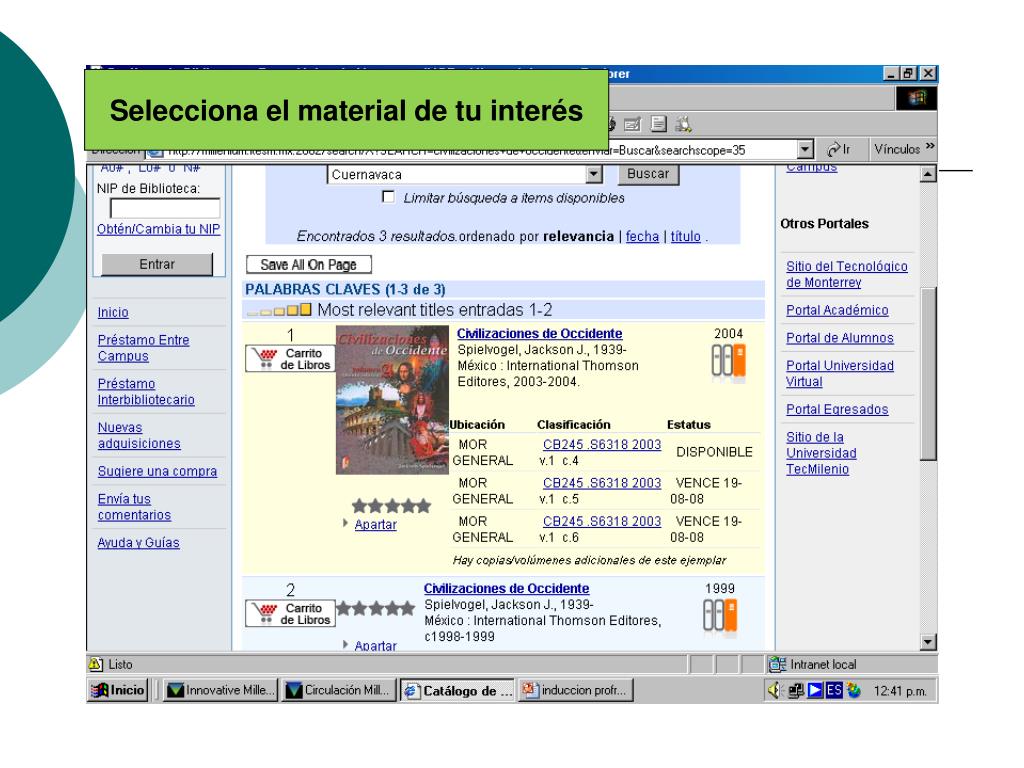The width and height of the screenshot is (1024, 768).
Task: Switch to induccion profr... taskbar window
Action: (576, 690)
